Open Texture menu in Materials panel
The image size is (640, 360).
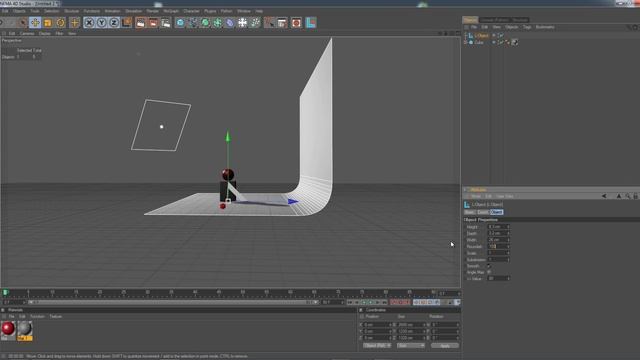pos(56,316)
